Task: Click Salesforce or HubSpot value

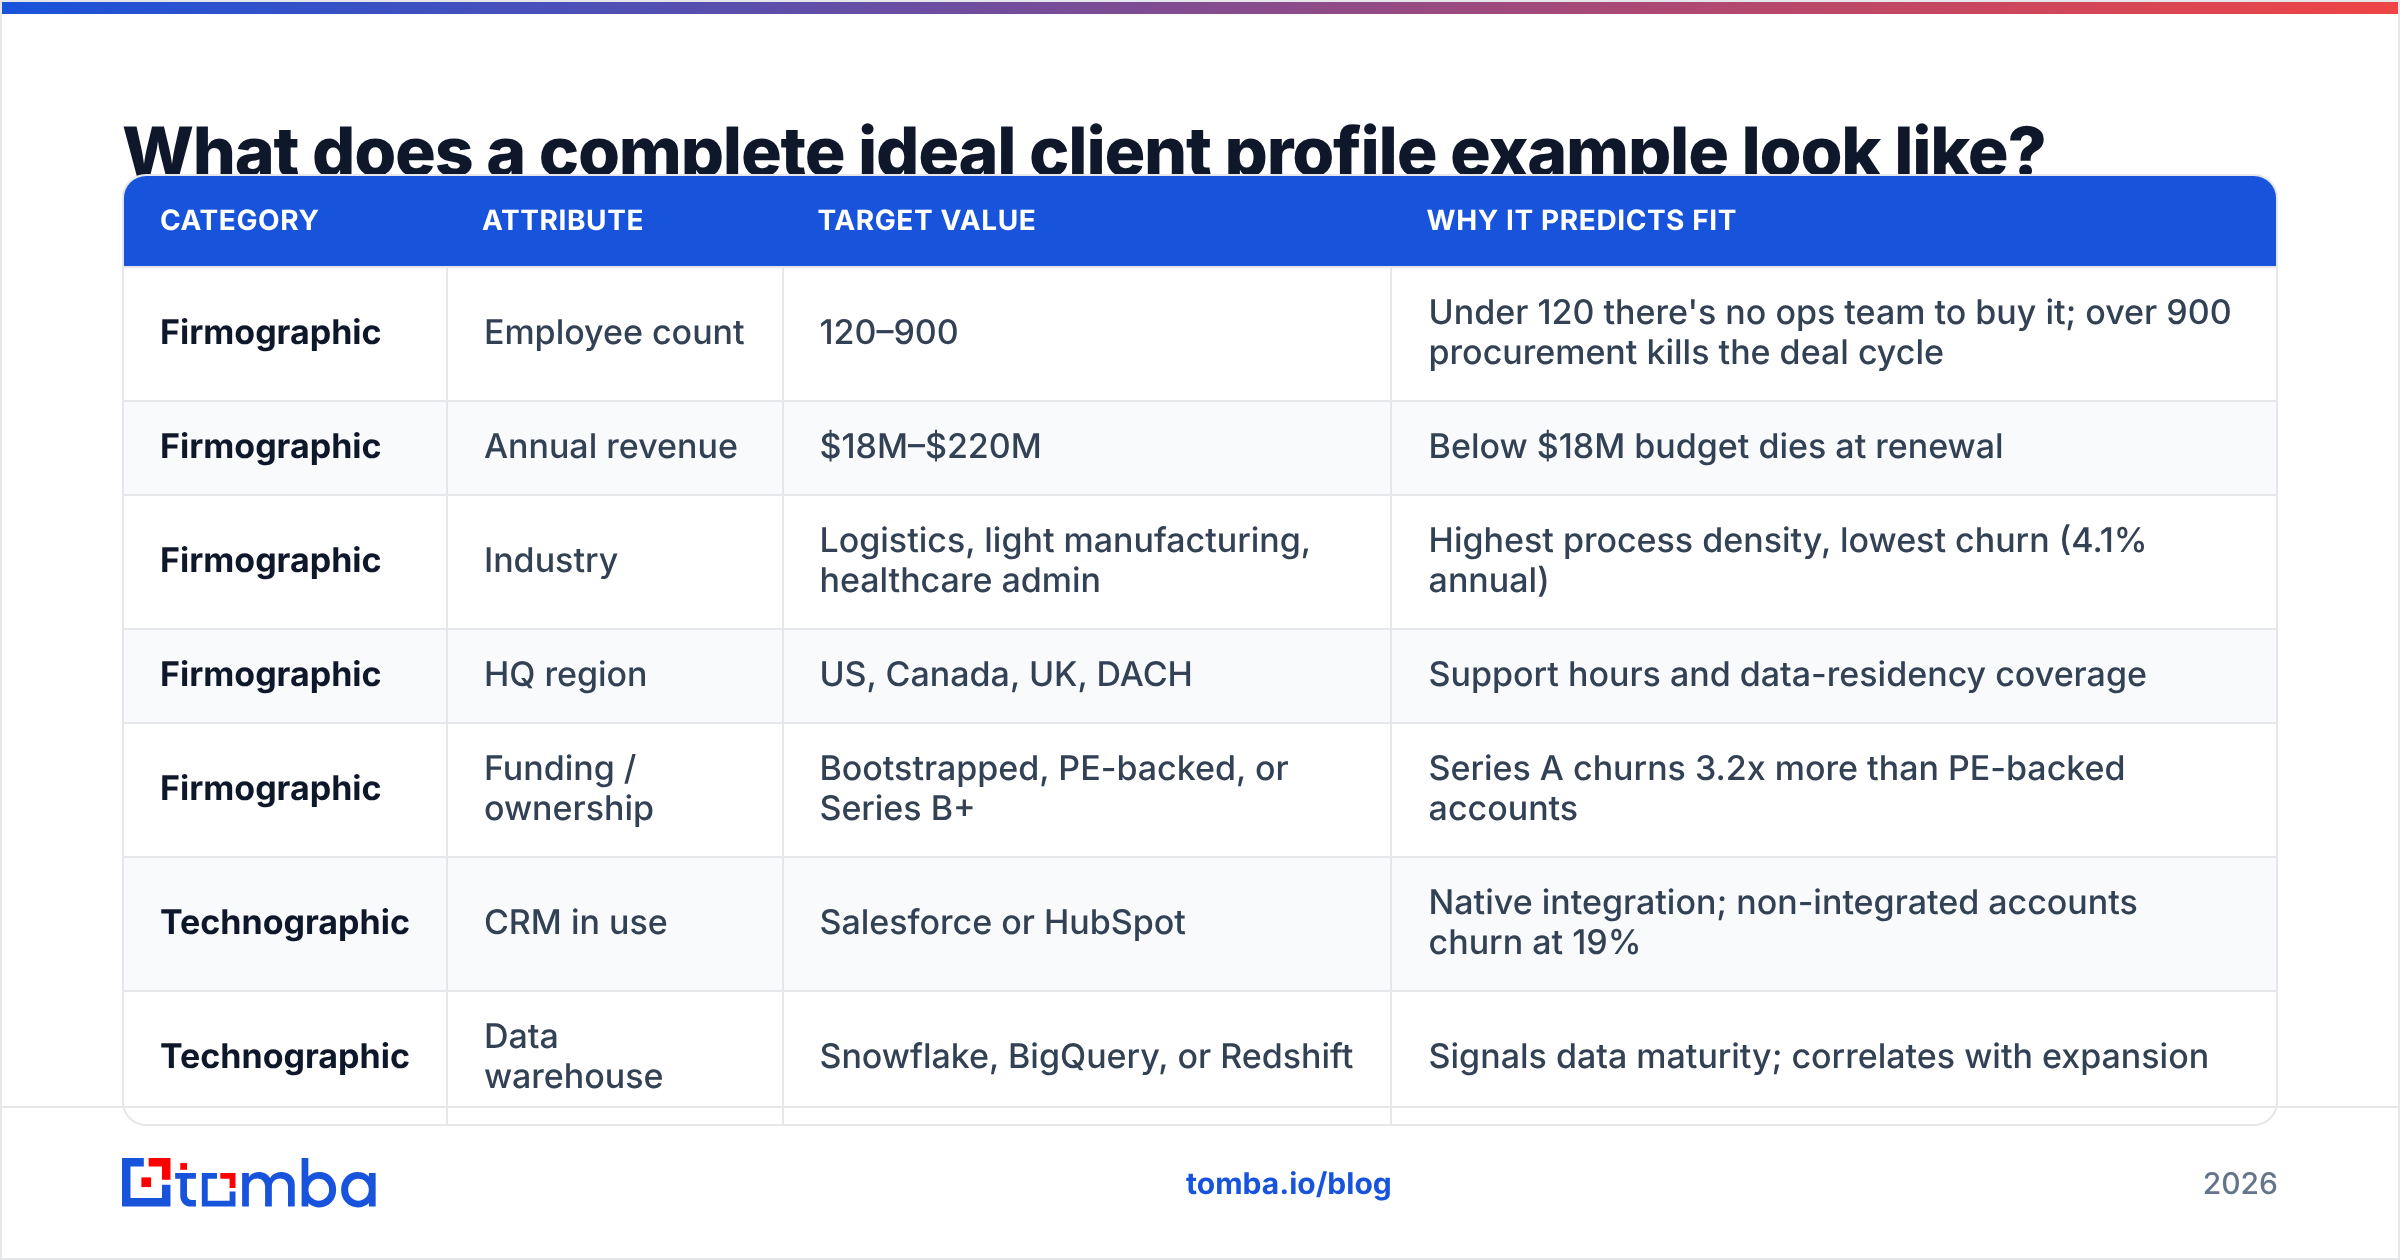Action: coord(1002,922)
